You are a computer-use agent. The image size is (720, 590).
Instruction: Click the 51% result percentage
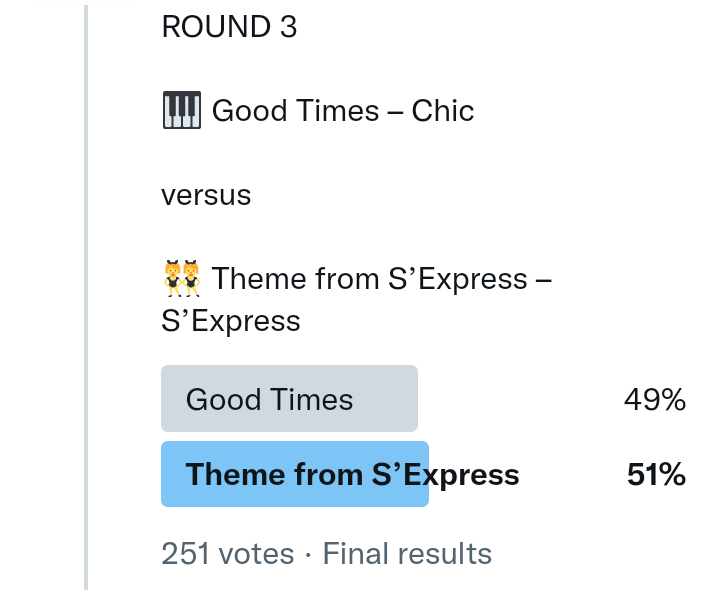[656, 475]
